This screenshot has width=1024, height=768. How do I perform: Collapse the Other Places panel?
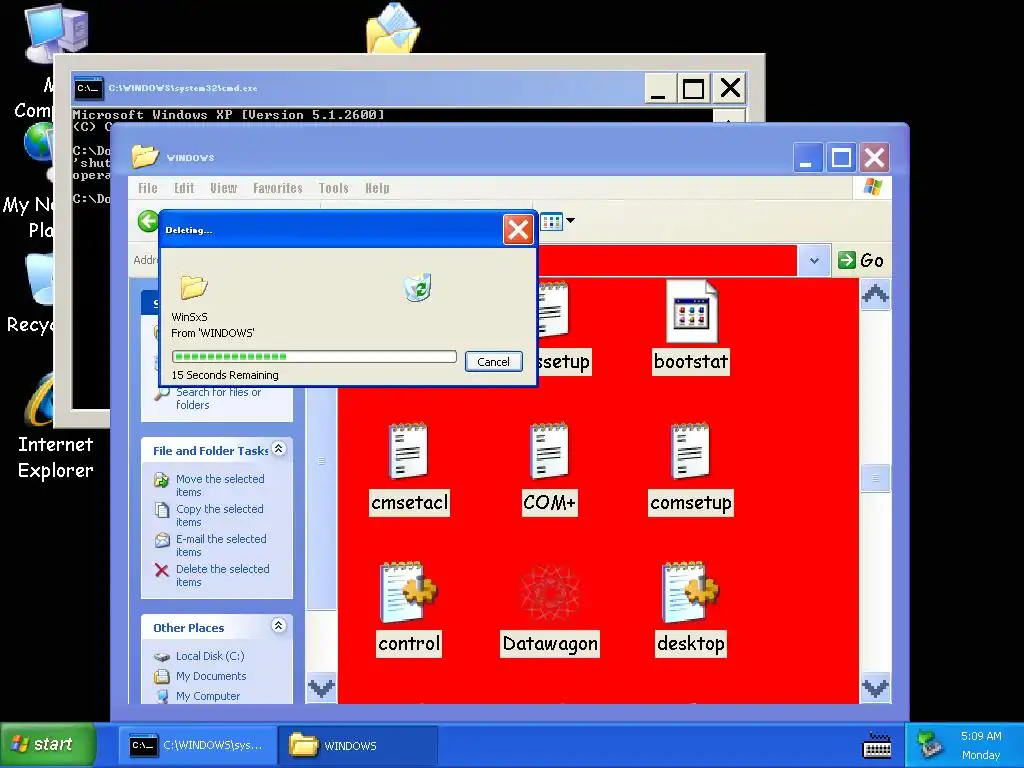point(279,626)
